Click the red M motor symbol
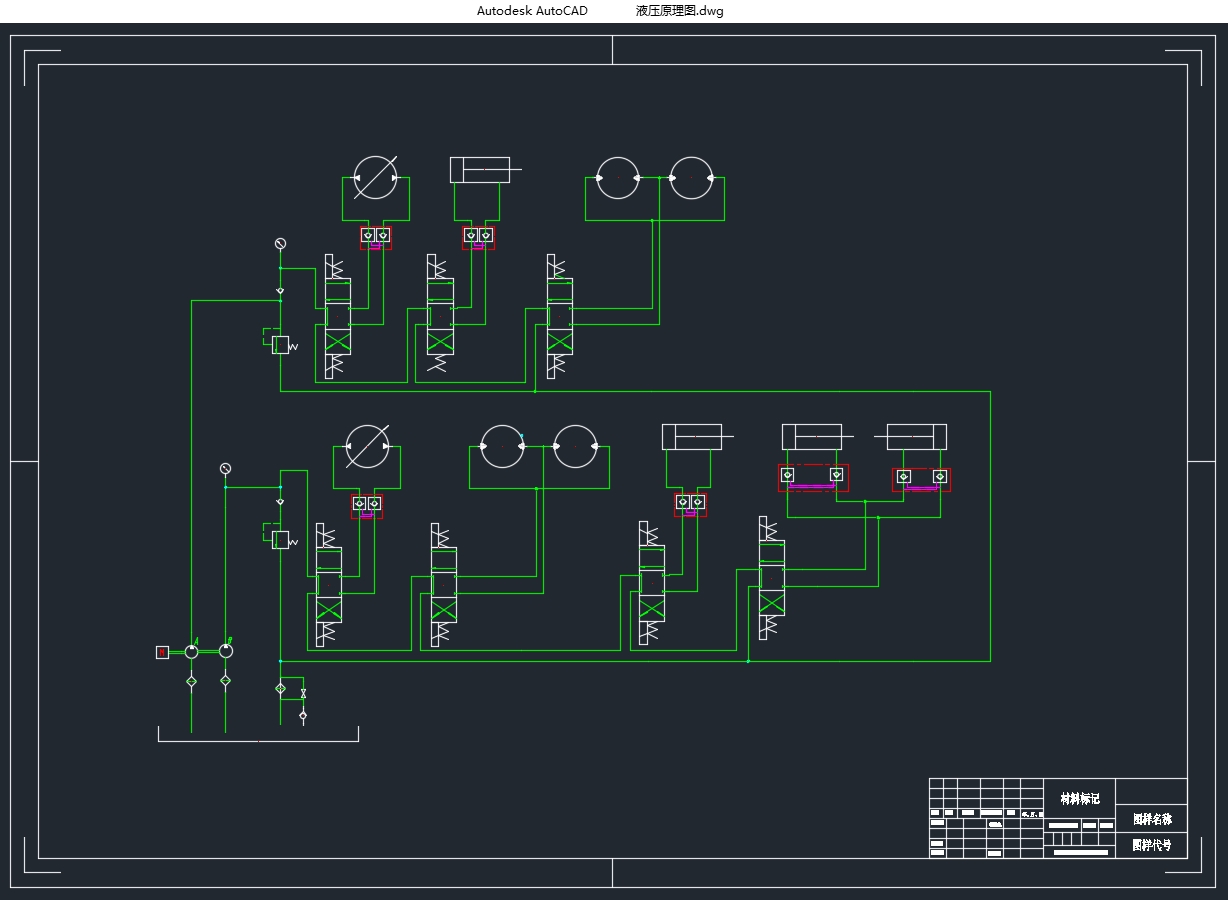This screenshot has height=900, width=1228. (x=162, y=652)
